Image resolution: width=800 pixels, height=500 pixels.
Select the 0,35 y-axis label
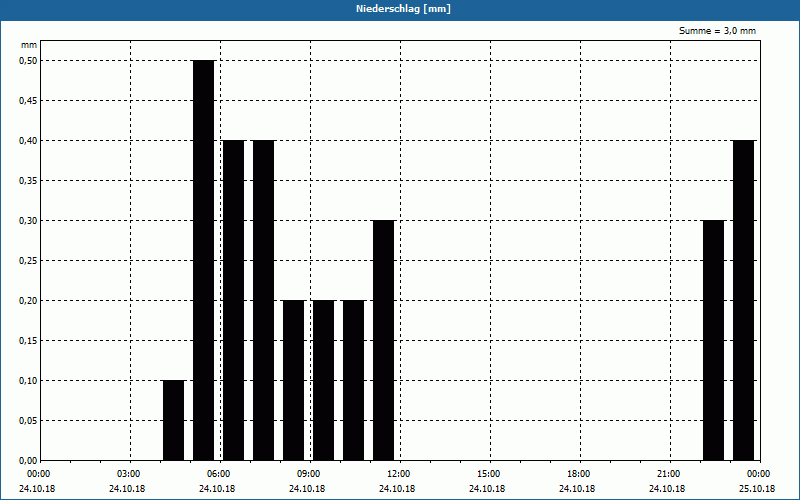28,181
